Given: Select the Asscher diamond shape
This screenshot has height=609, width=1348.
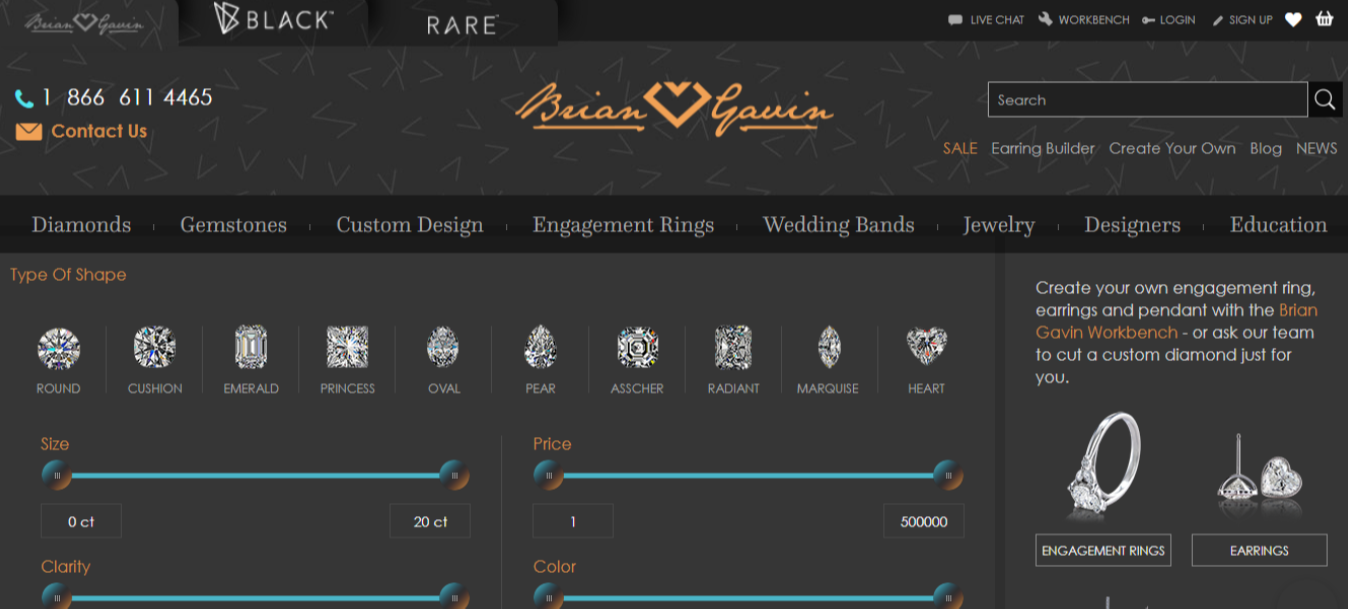Looking at the screenshot, I should point(637,360).
